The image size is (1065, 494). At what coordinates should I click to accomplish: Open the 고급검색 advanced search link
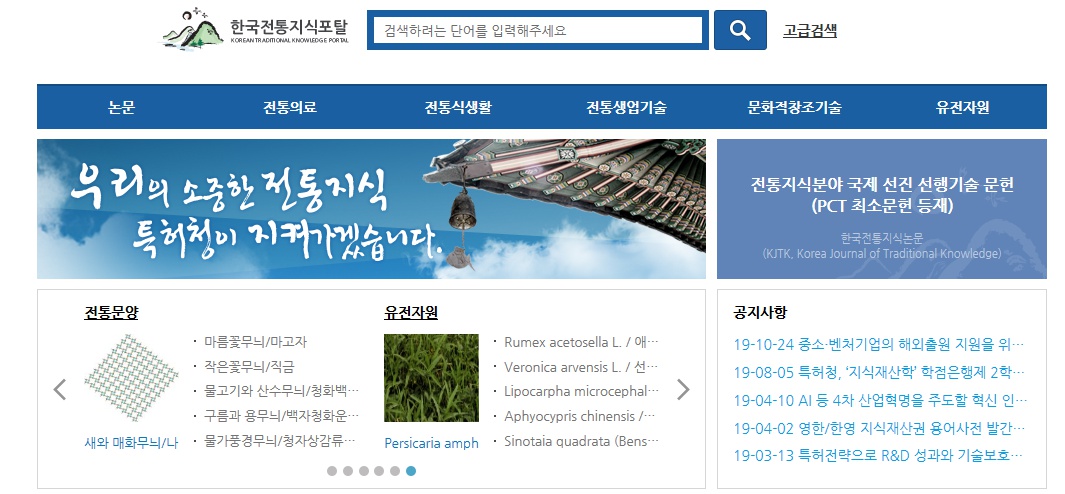[810, 31]
